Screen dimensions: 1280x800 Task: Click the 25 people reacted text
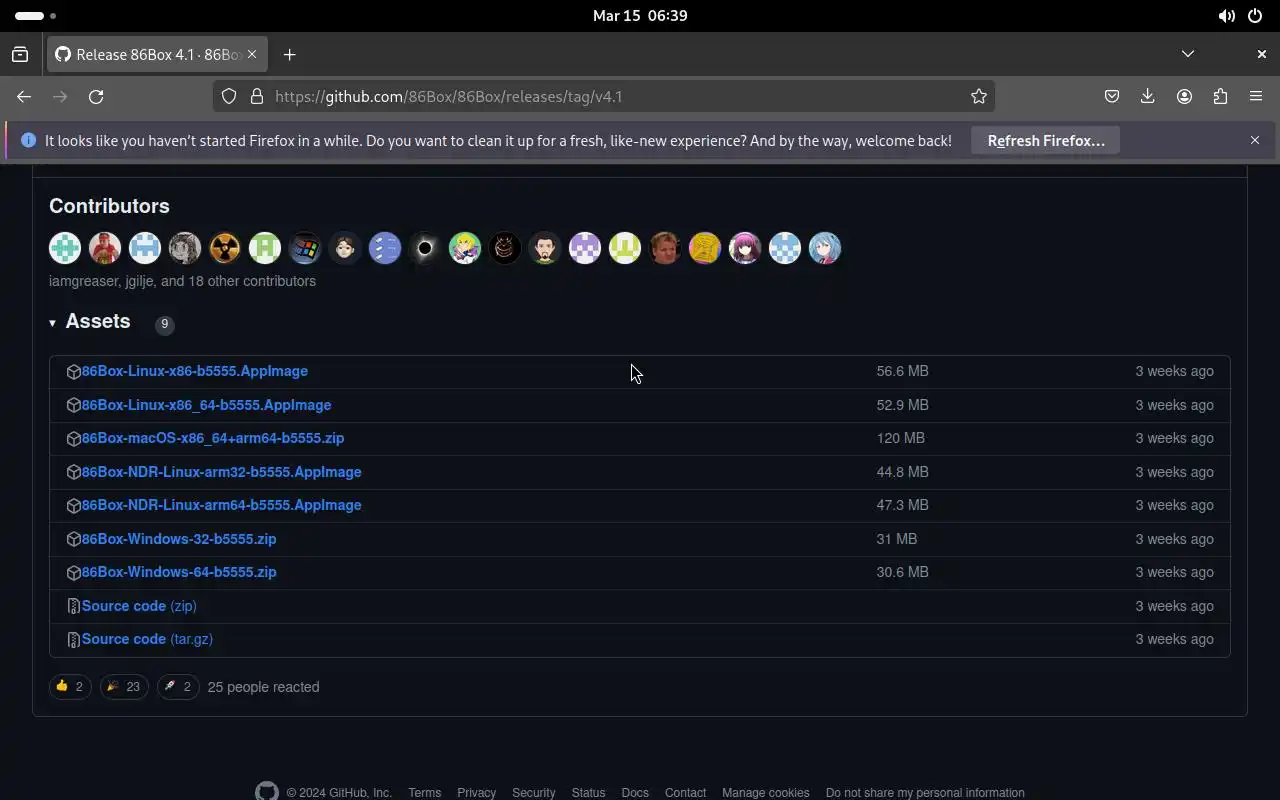263,687
